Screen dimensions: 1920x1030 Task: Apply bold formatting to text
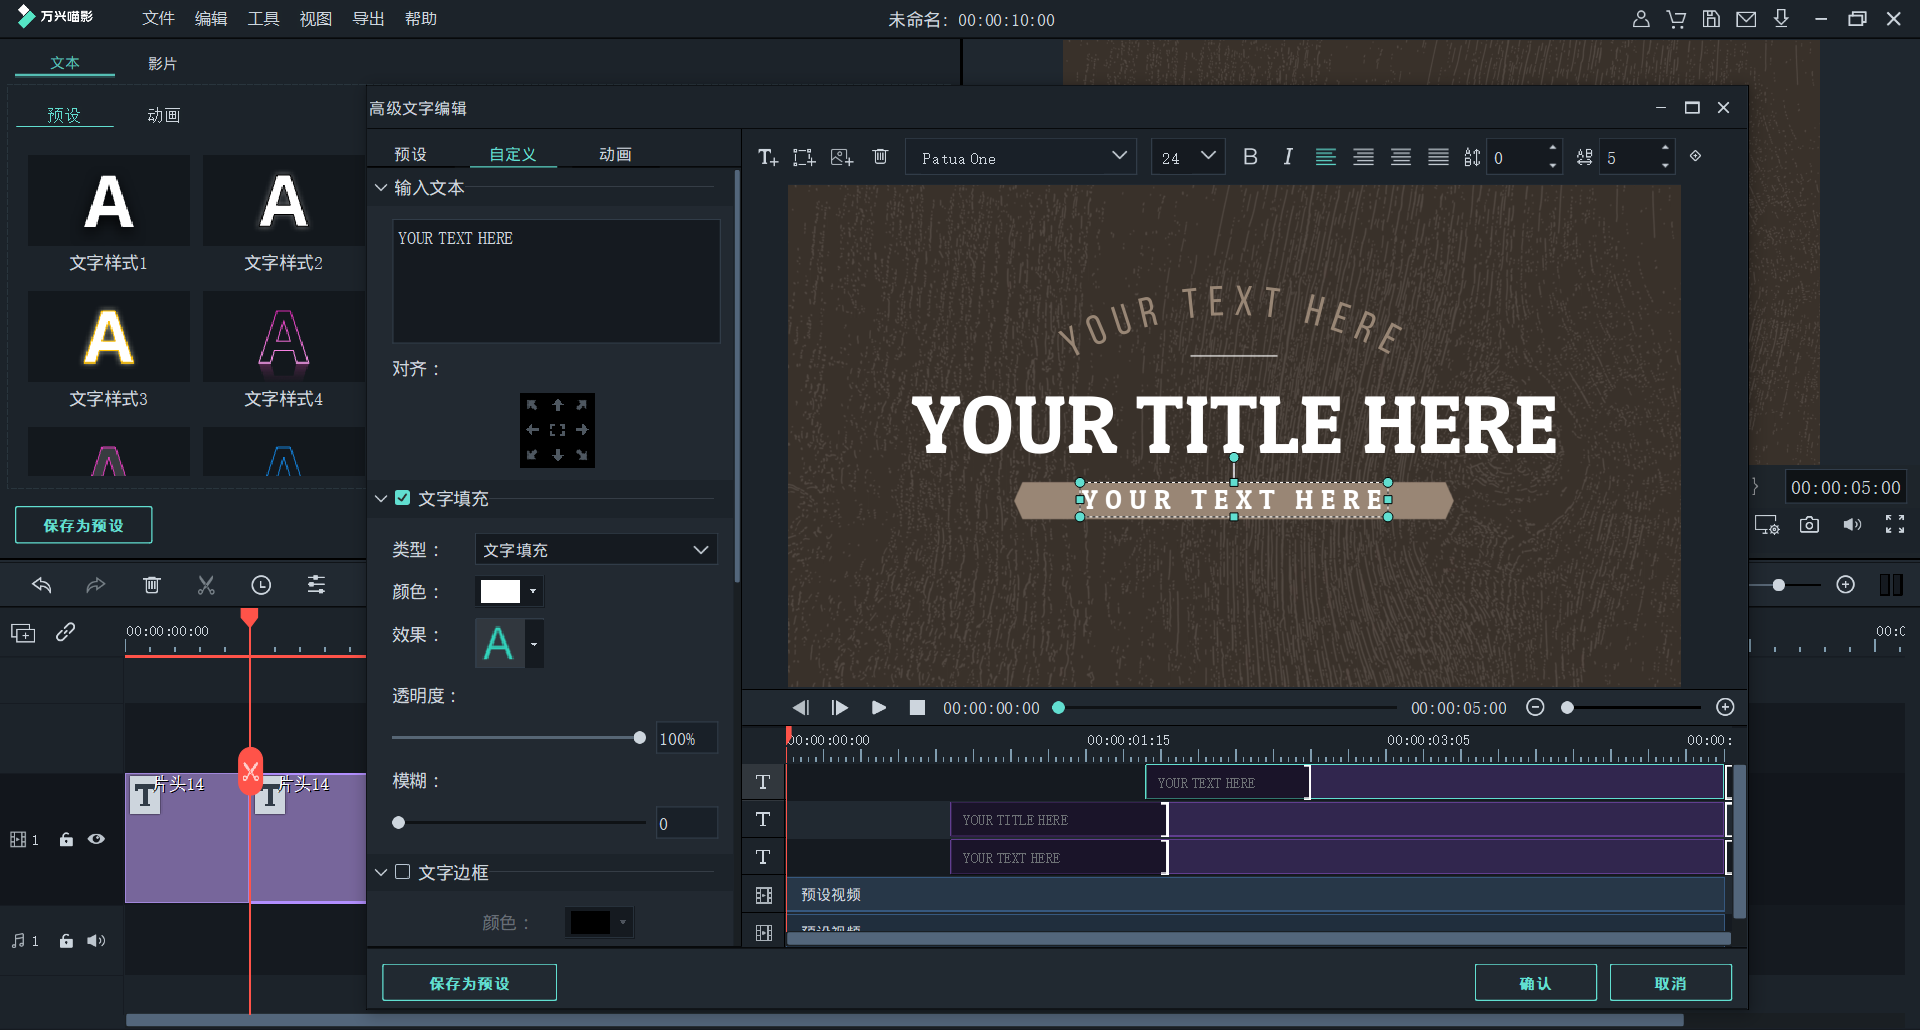point(1250,157)
